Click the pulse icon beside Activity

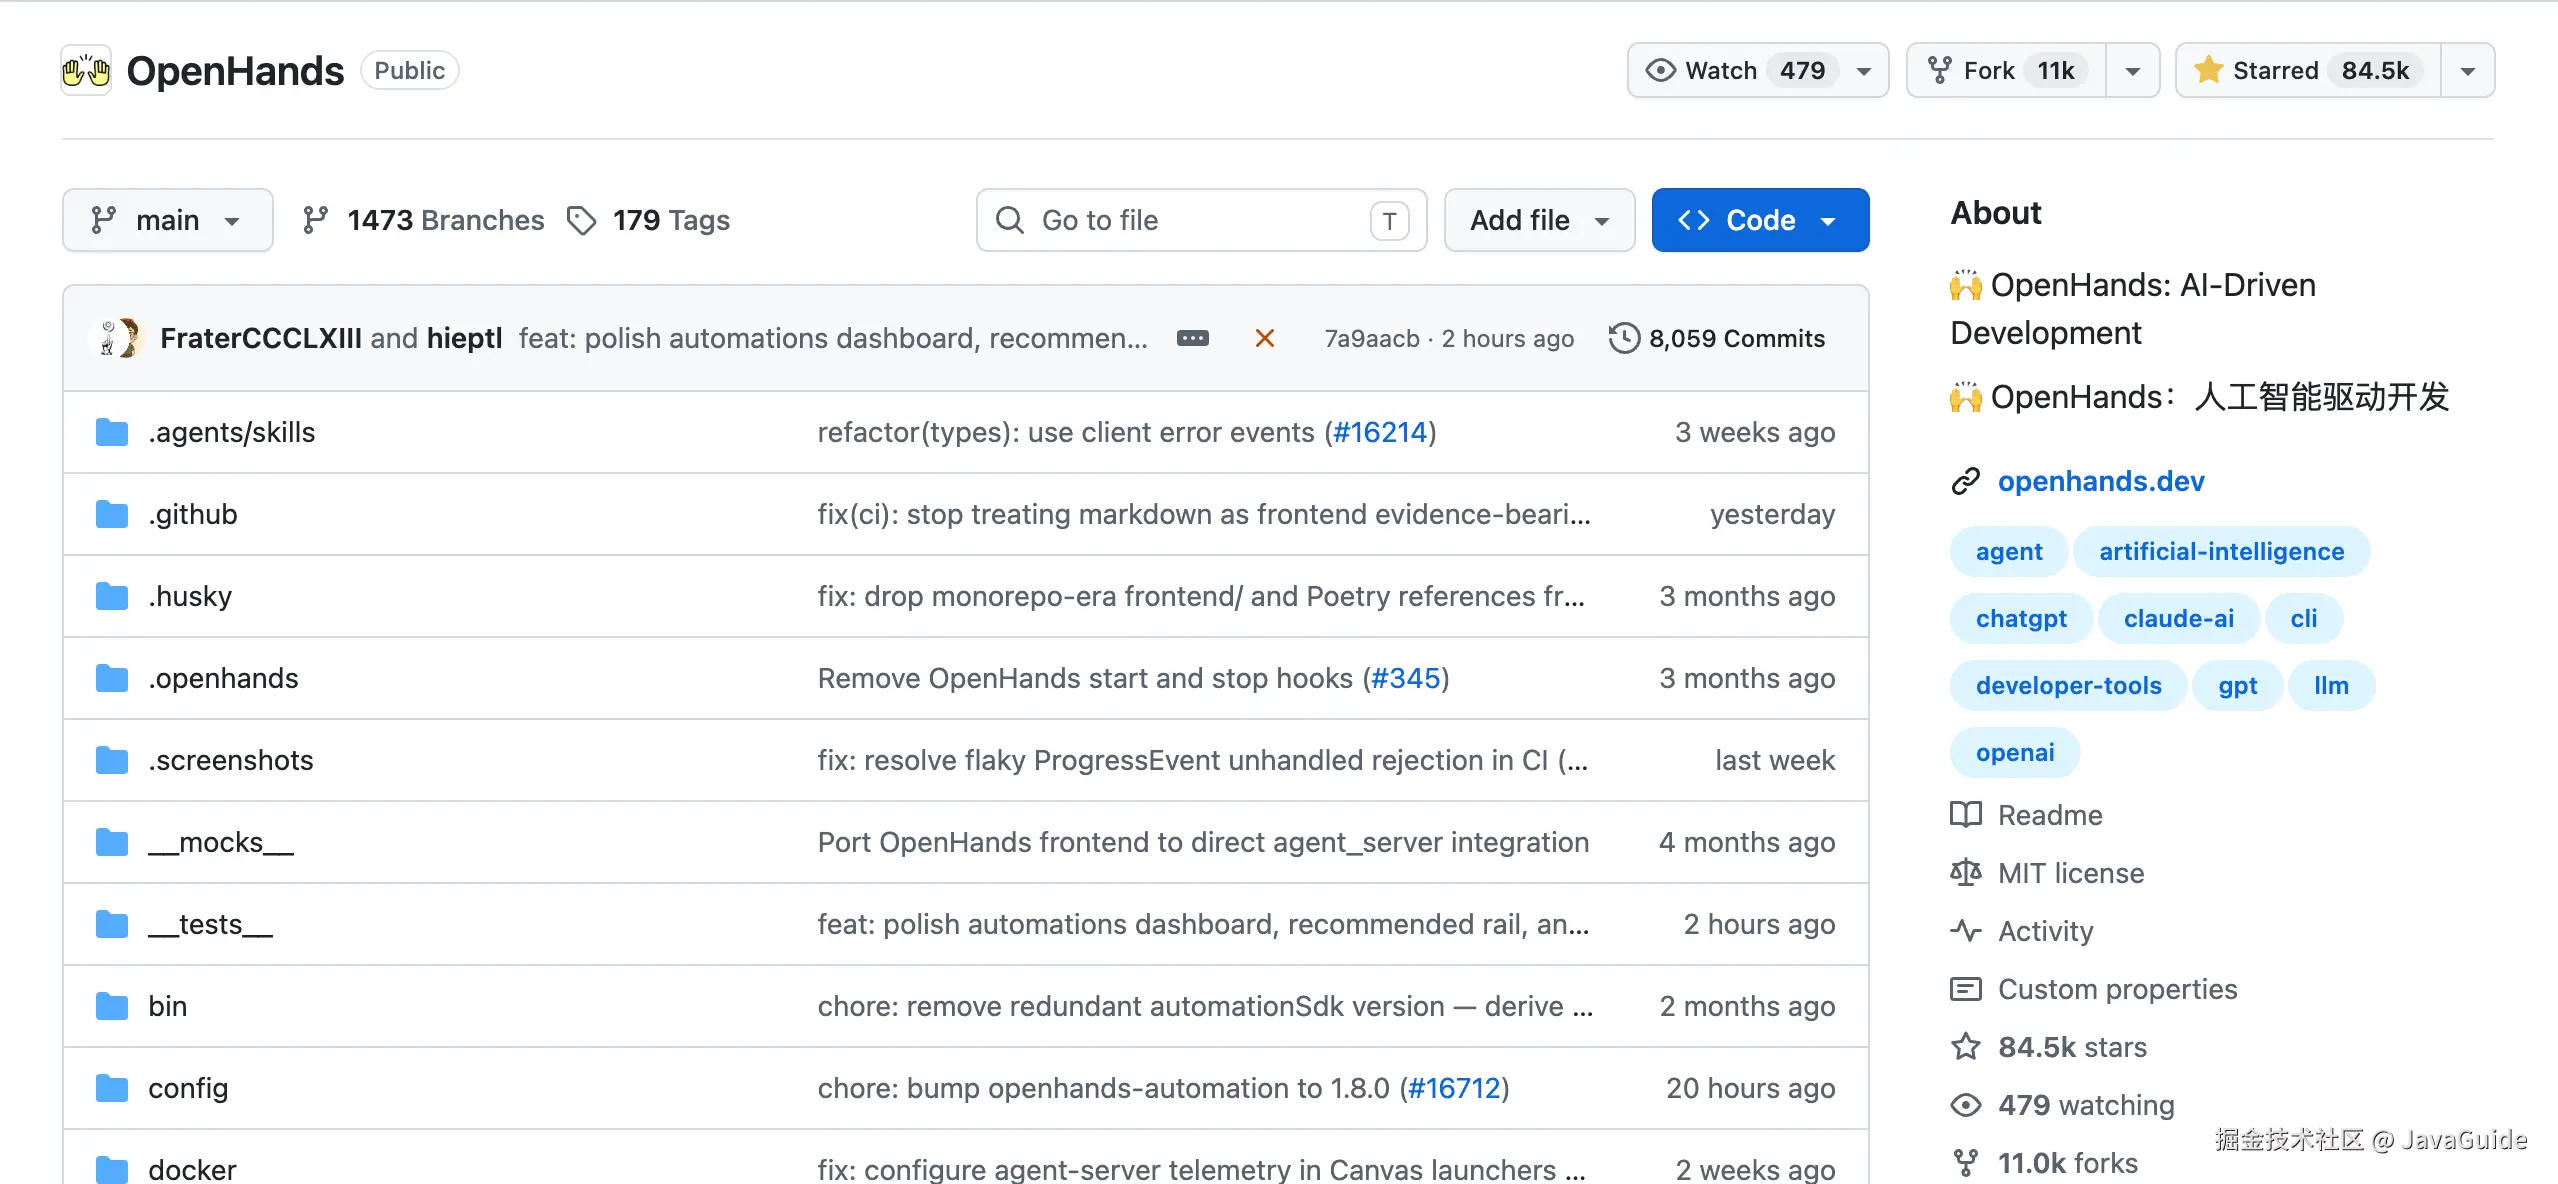pos(1965,931)
